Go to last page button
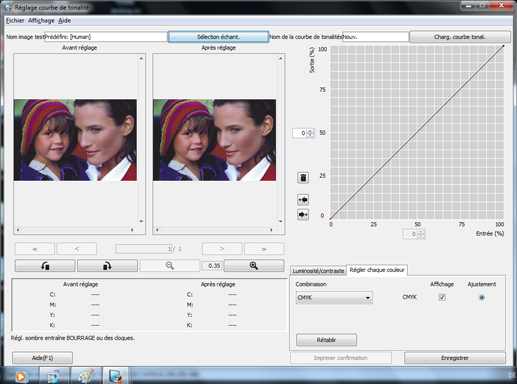Screen dimensions: 517x384 coord(264,249)
